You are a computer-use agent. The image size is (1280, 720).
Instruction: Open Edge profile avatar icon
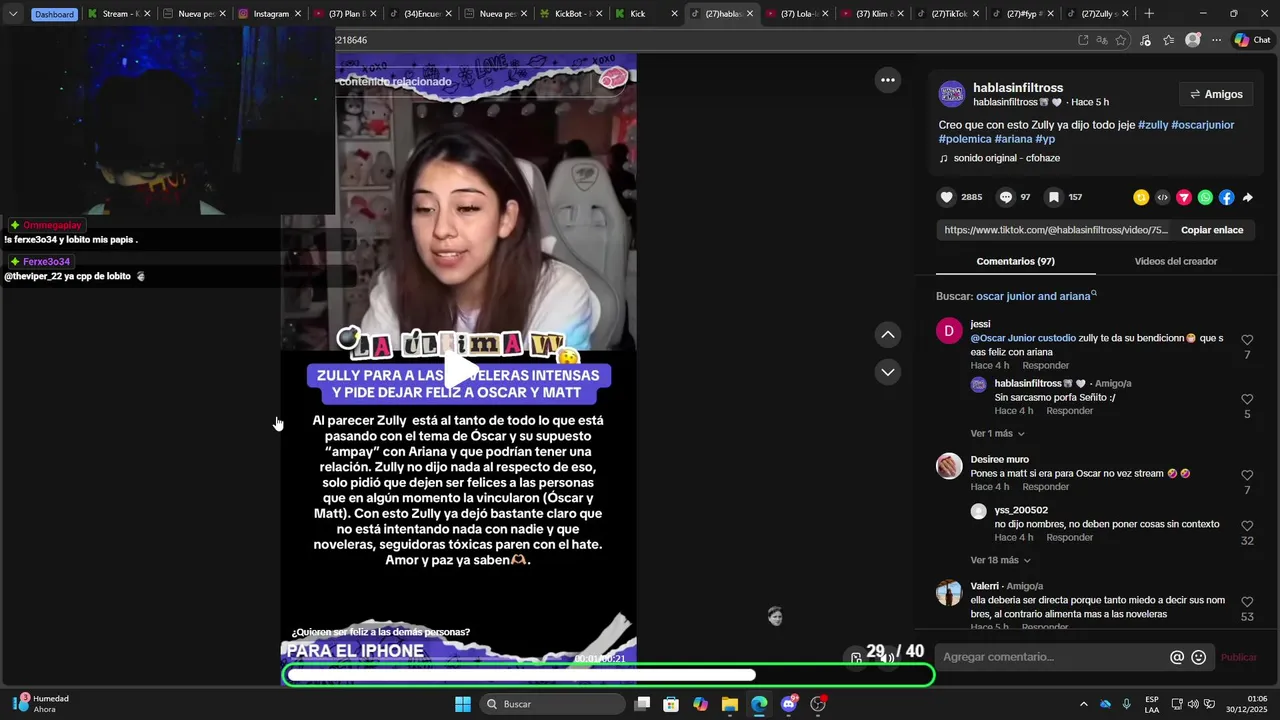click(x=1192, y=40)
